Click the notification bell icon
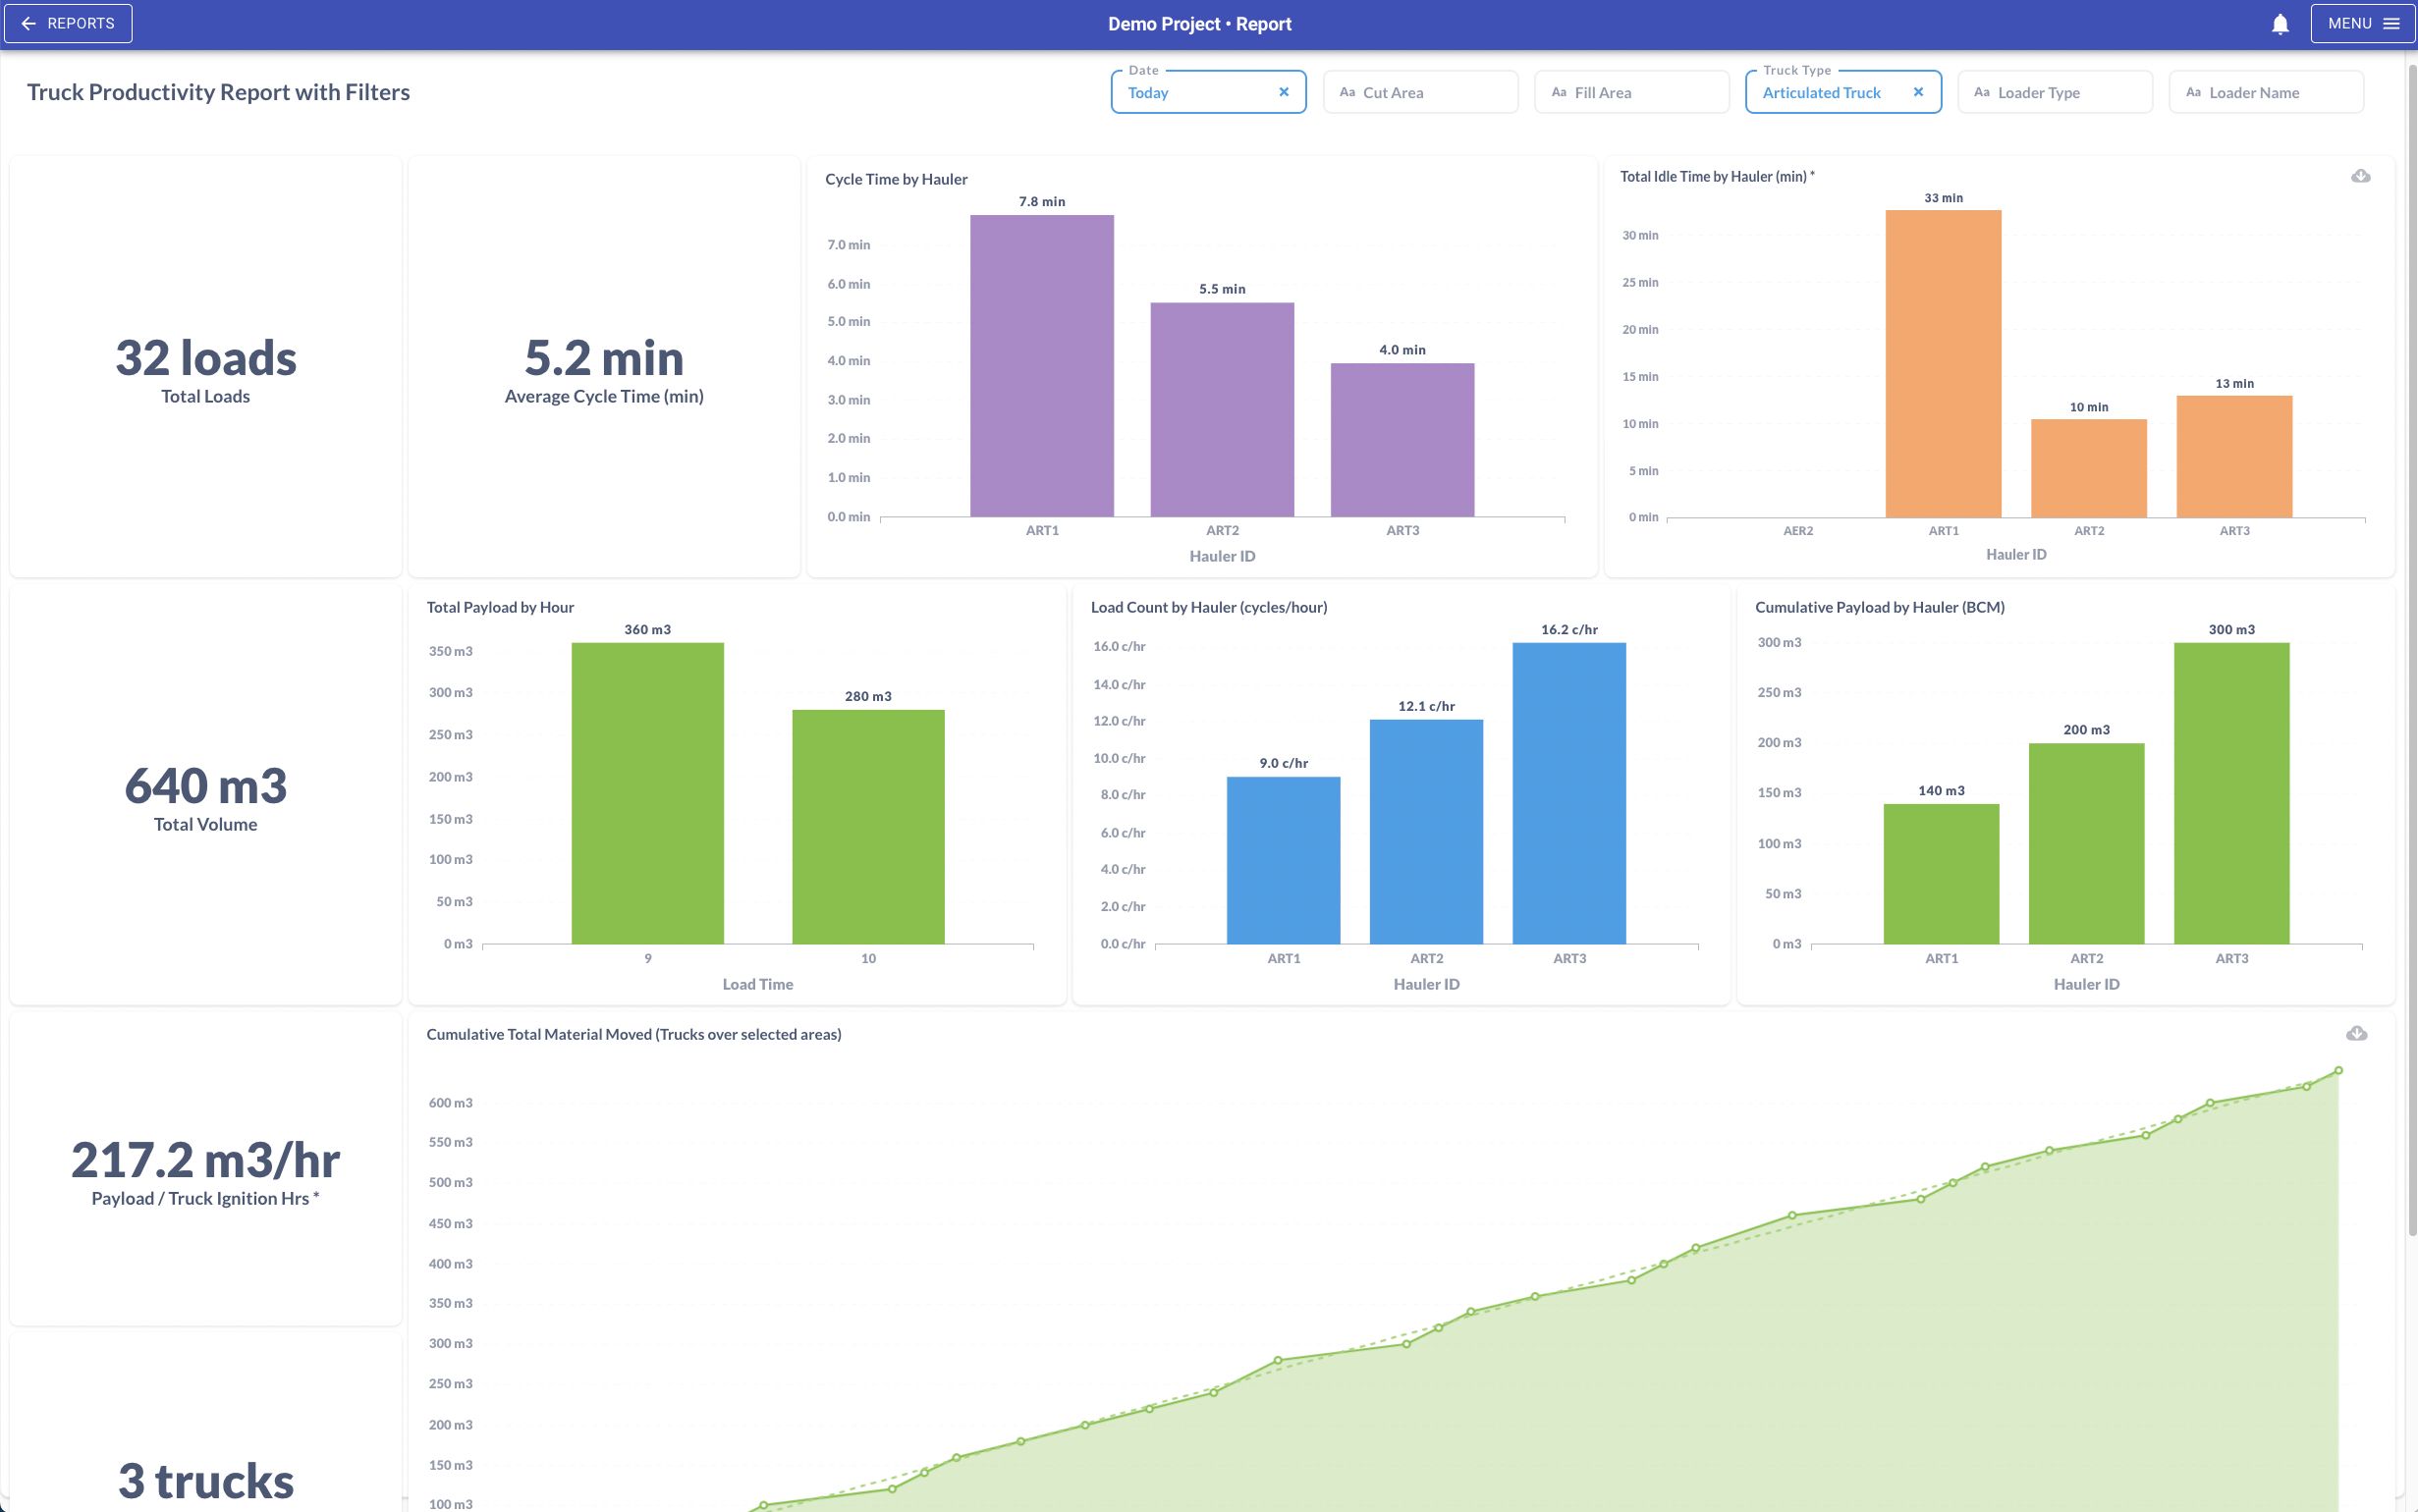The height and width of the screenshot is (1512, 2418). pyautogui.click(x=2280, y=24)
